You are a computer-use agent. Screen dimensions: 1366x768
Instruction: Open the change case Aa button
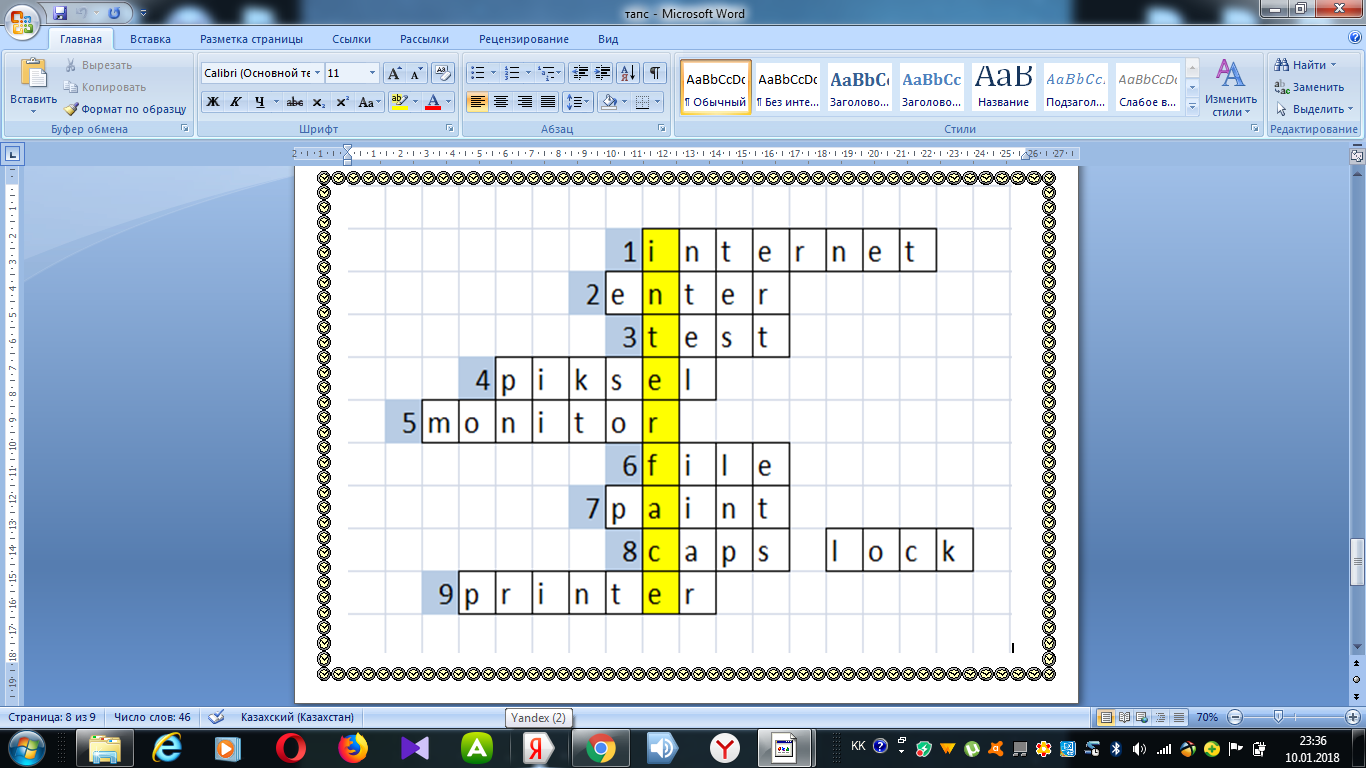click(x=369, y=102)
